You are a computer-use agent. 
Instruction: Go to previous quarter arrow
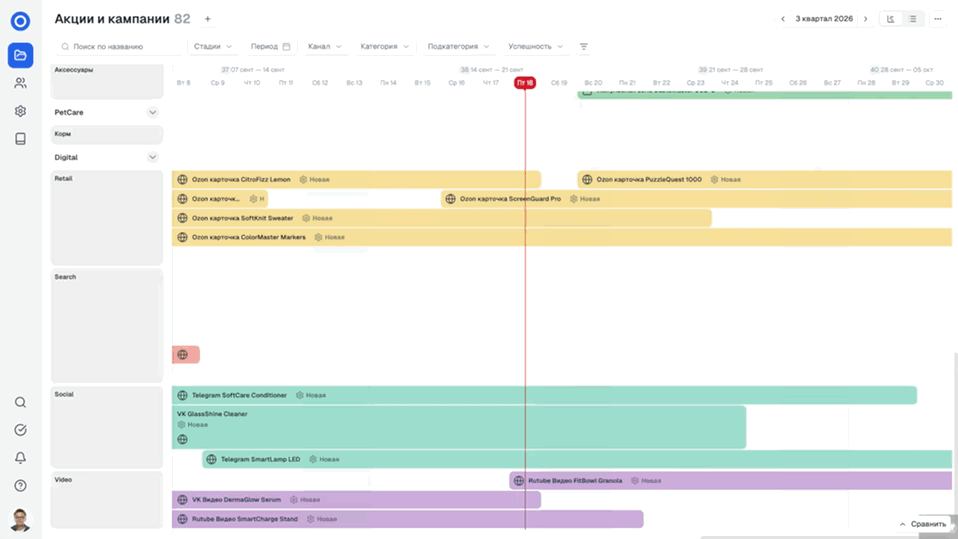point(783,19)
